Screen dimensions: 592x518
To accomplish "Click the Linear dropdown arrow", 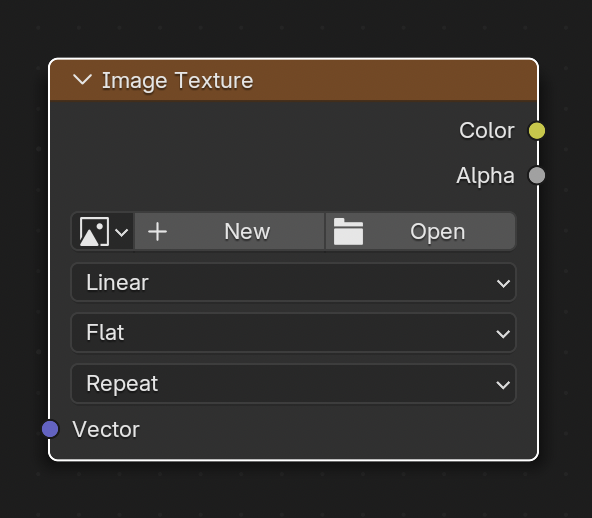I will point(503,284).
